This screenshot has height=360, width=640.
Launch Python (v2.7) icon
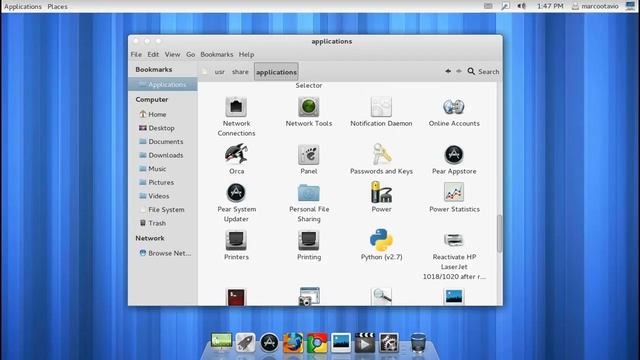click(x=381, y=240)
